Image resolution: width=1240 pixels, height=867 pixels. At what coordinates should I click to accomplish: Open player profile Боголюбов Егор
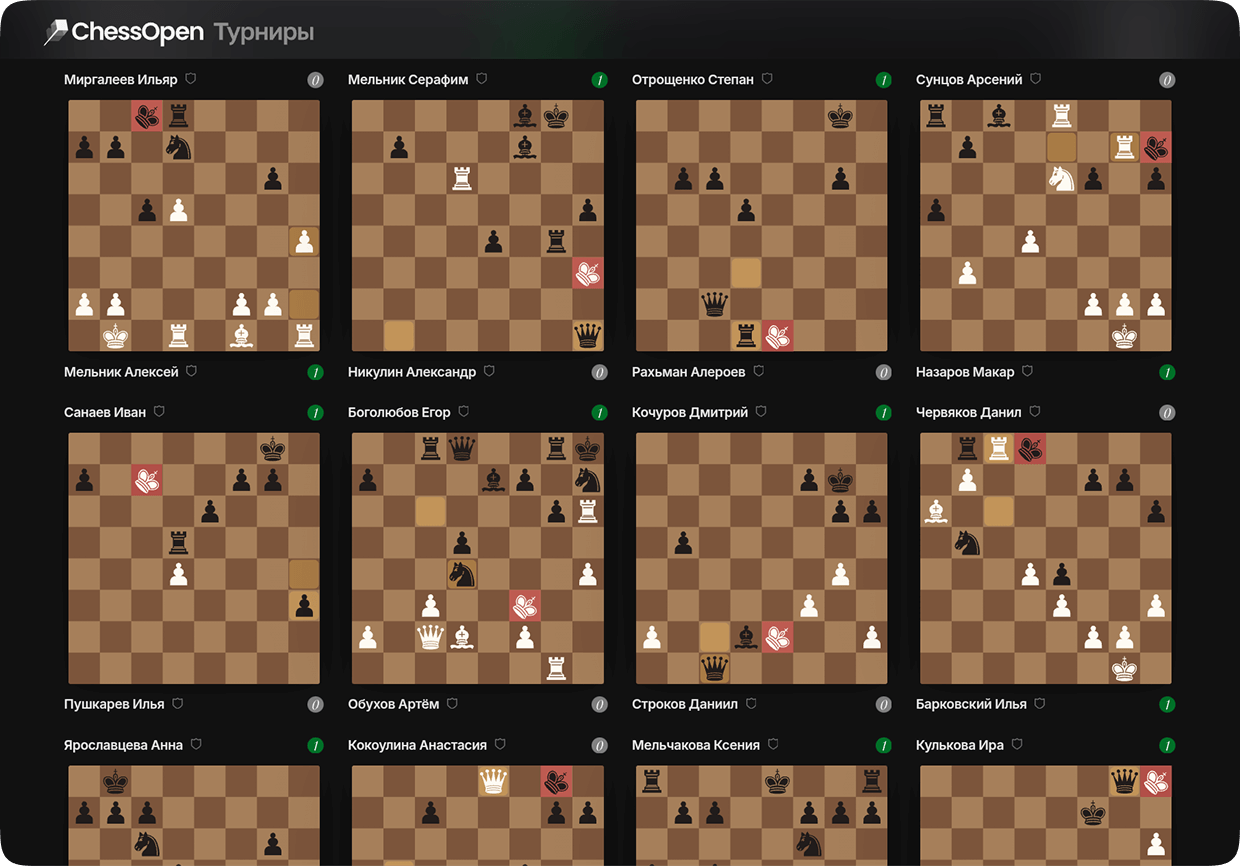point(399,412)
